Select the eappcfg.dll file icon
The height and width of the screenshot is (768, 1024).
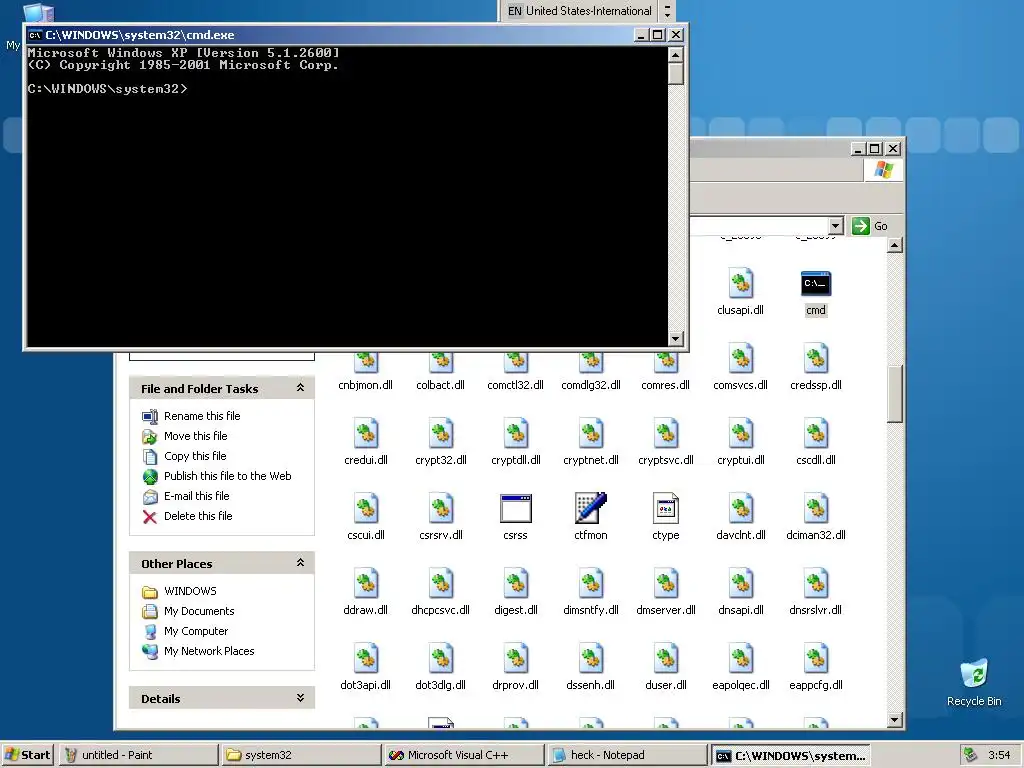[x=816, y=659]
